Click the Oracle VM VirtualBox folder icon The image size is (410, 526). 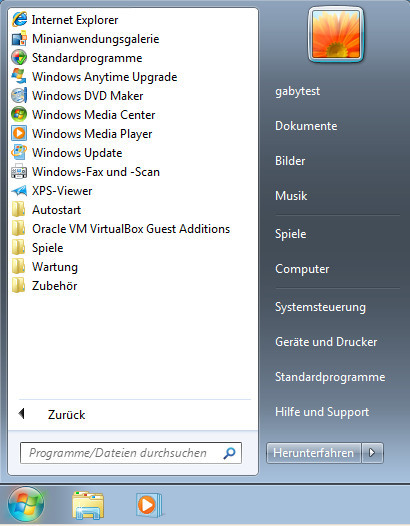(x=18, y=229)
